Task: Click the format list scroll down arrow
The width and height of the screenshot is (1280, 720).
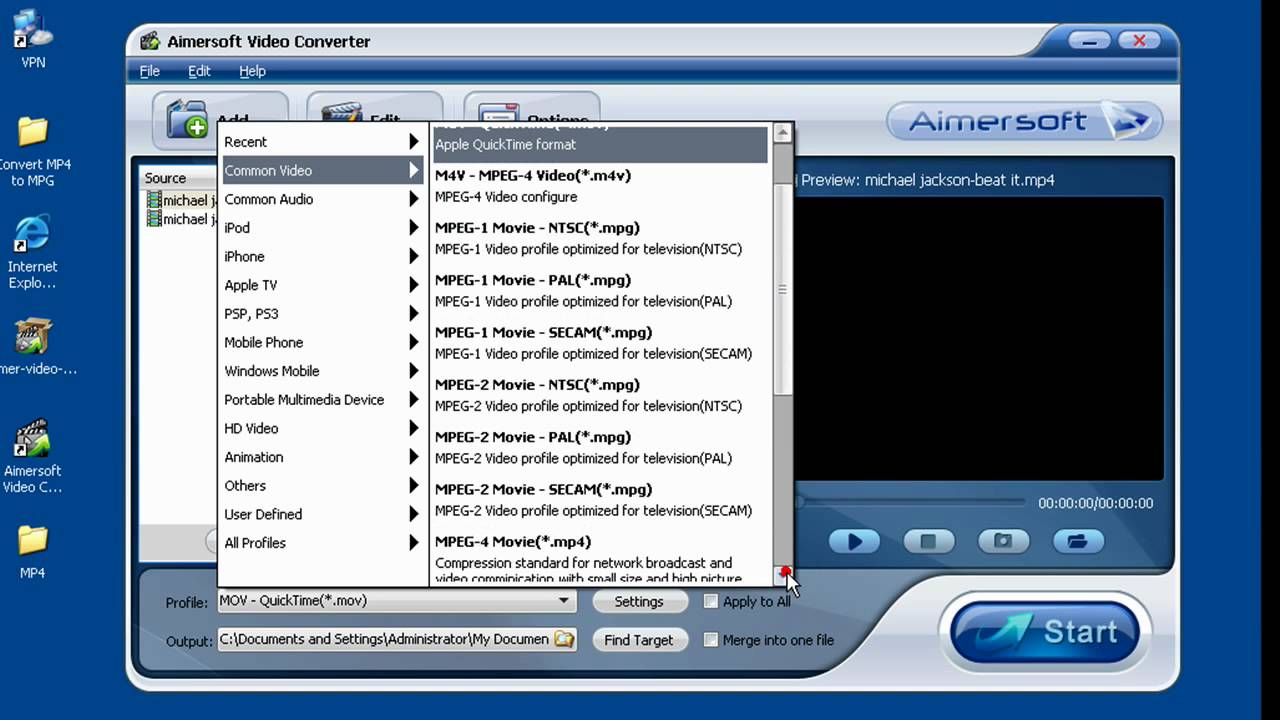Action: [x=783, y=575]
